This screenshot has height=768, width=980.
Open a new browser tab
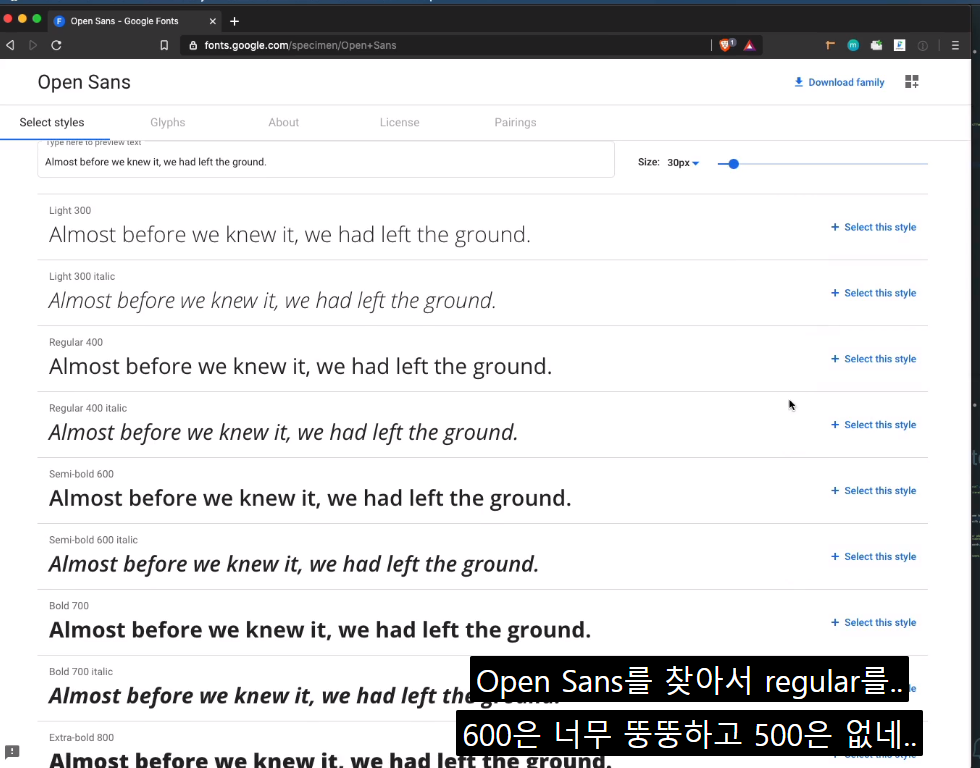coord(234,21)
